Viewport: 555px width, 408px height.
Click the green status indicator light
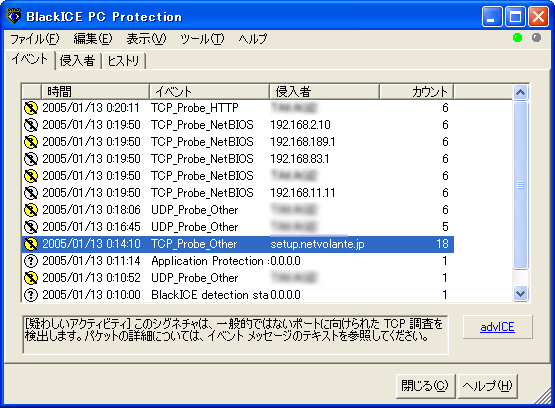point(517,38)
